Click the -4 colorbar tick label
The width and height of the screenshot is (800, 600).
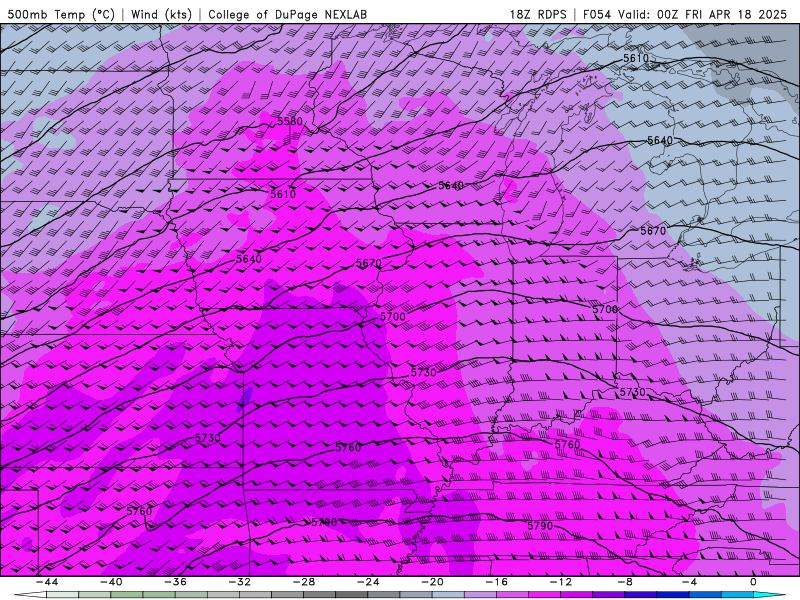[689, 582]
